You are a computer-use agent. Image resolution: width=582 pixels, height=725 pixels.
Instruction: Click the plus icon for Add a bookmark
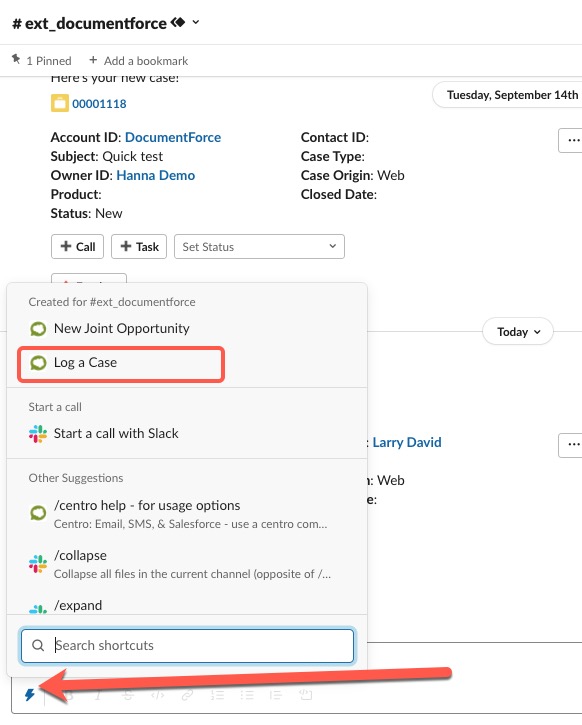pos(93,60)
